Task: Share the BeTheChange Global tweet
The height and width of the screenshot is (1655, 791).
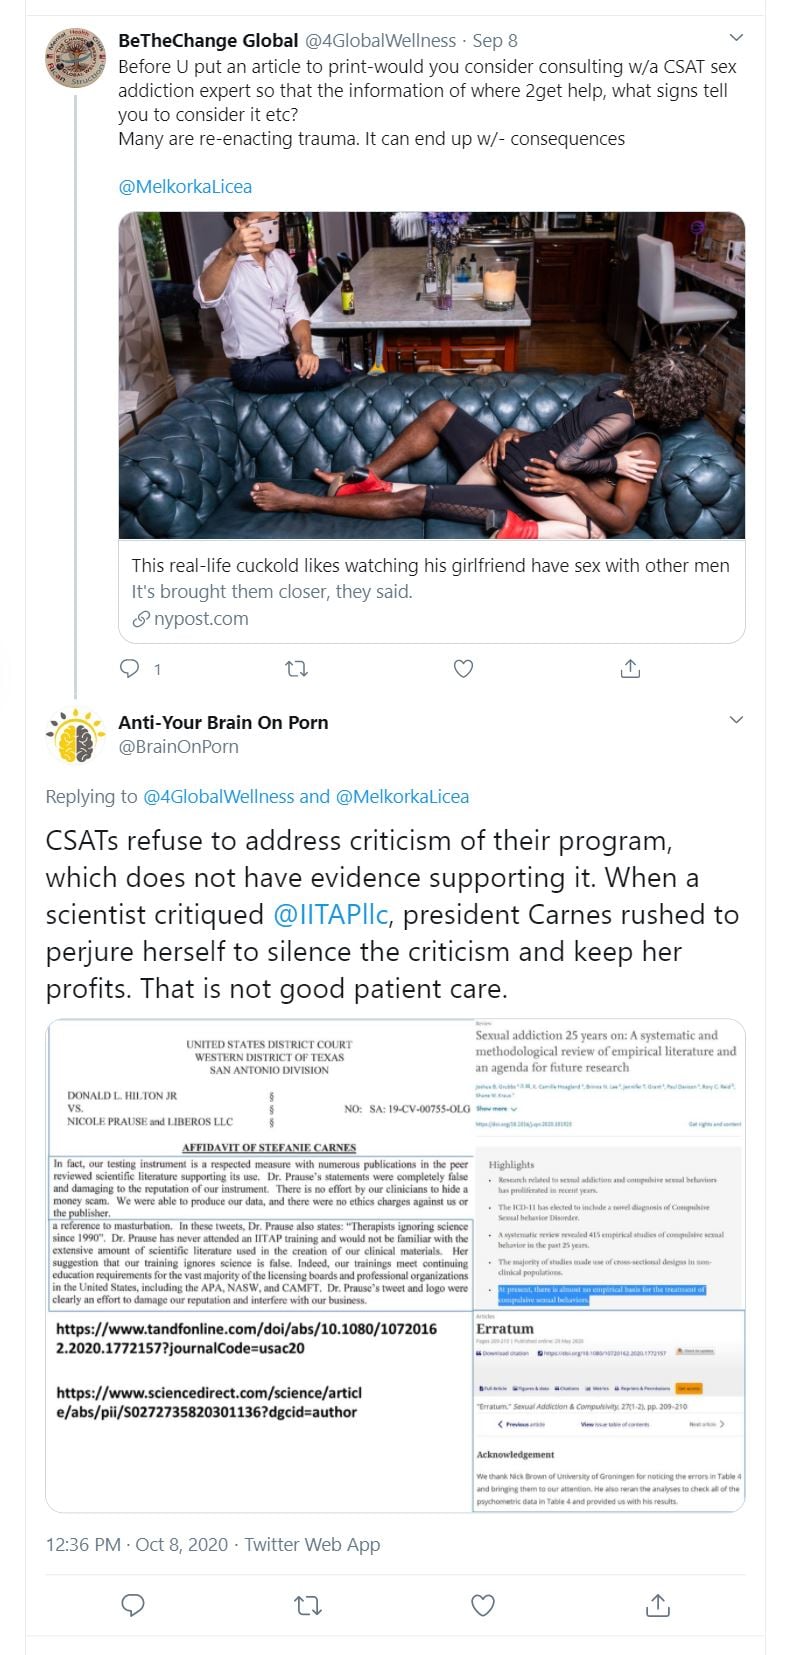Action: tap(630, 668)
